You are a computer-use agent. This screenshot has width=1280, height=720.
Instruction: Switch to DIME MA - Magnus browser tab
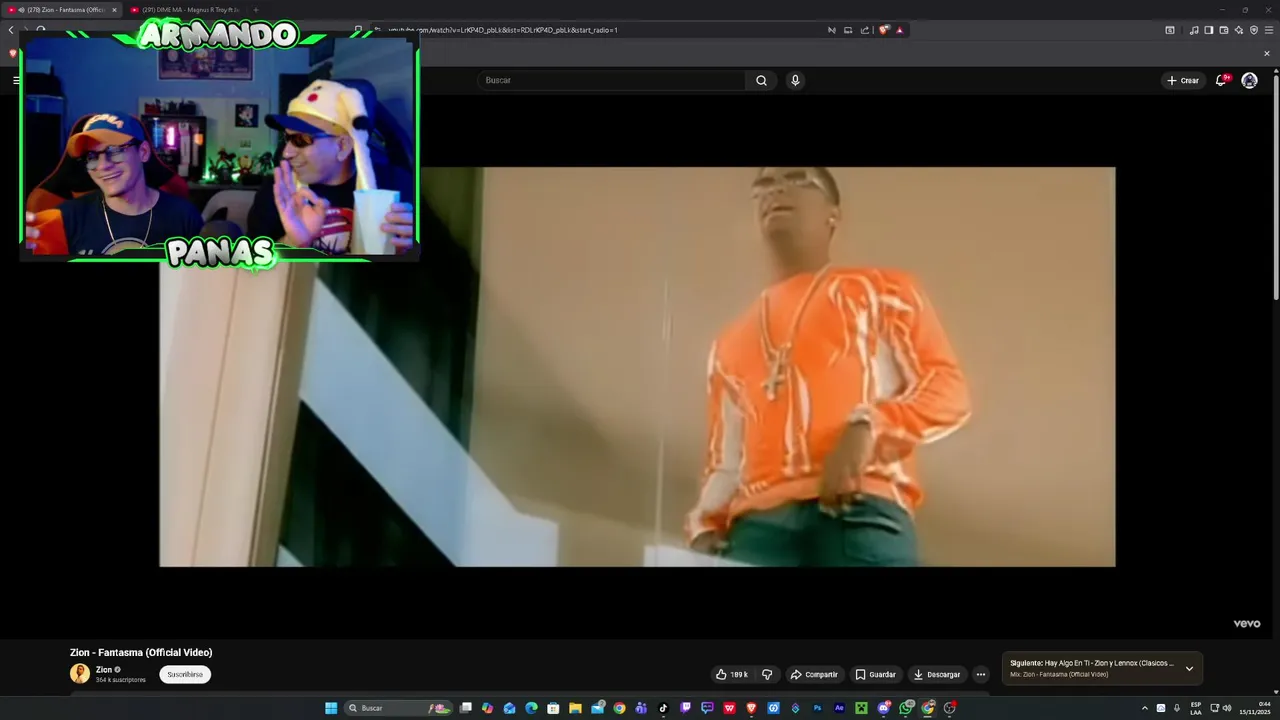(186, 10)
